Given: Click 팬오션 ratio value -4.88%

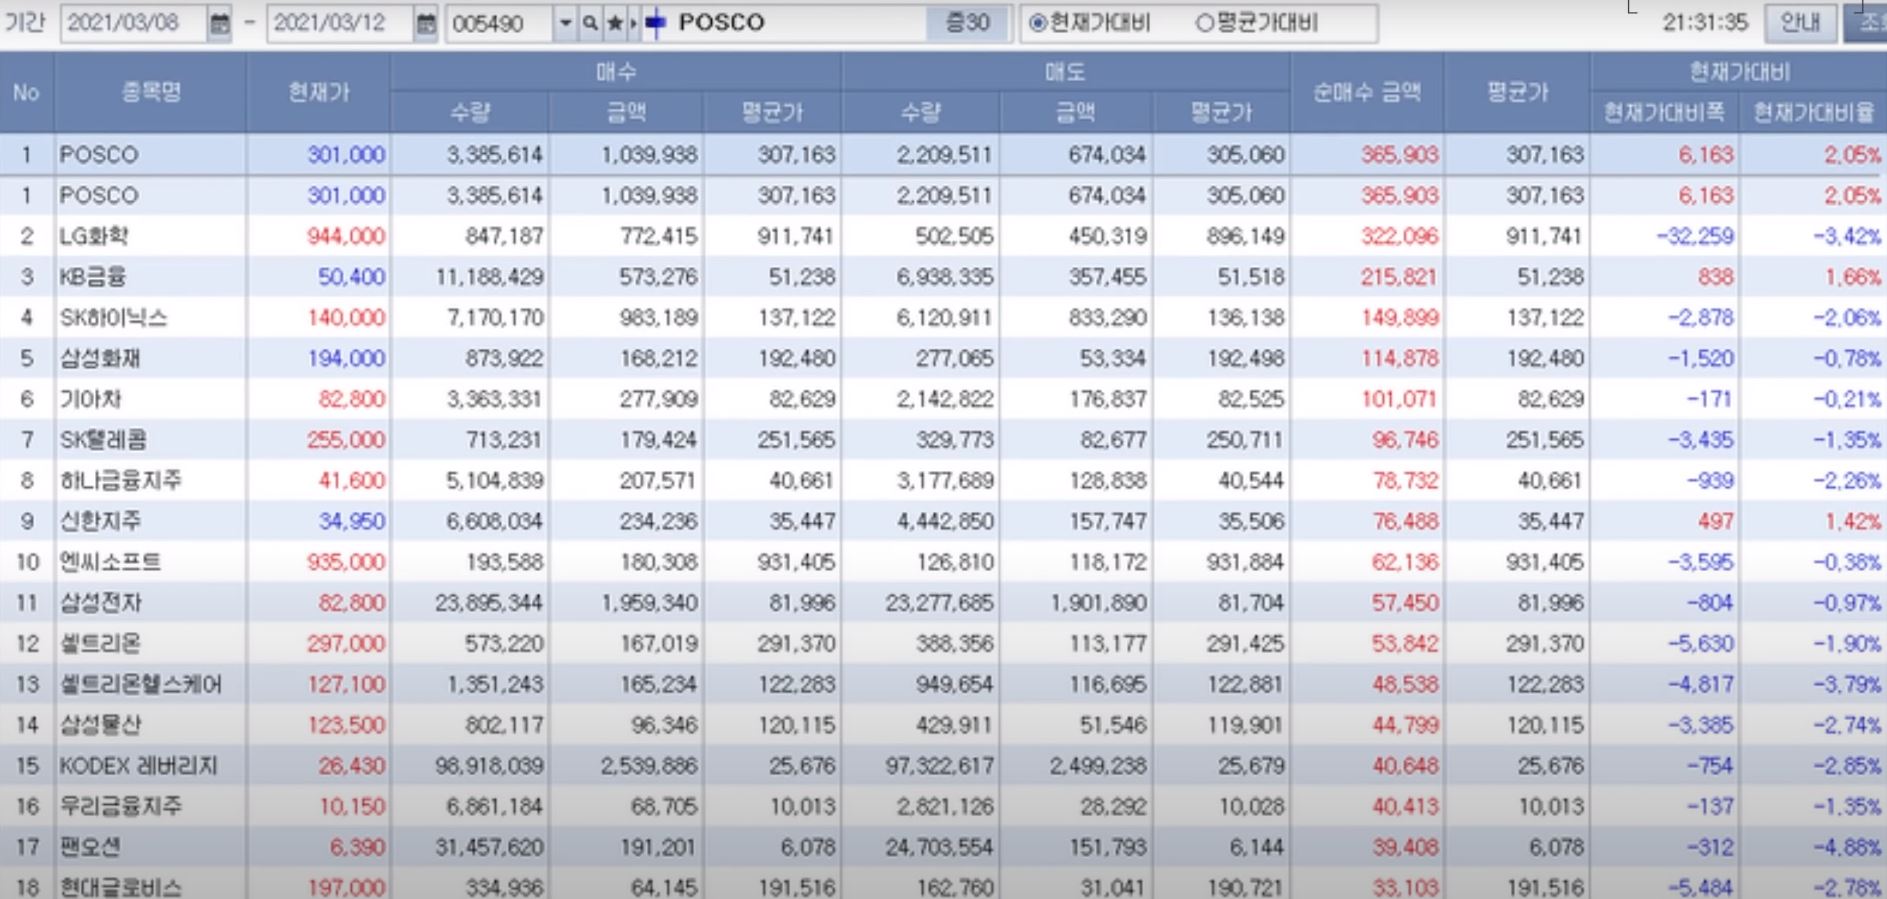Looking at the screenshot, I should (1847, 847).
